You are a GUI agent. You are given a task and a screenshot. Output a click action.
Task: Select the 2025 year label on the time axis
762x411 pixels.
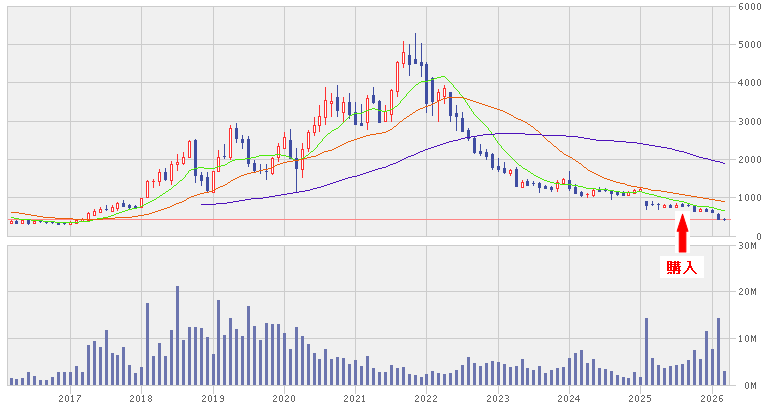[x=640, y=399]
